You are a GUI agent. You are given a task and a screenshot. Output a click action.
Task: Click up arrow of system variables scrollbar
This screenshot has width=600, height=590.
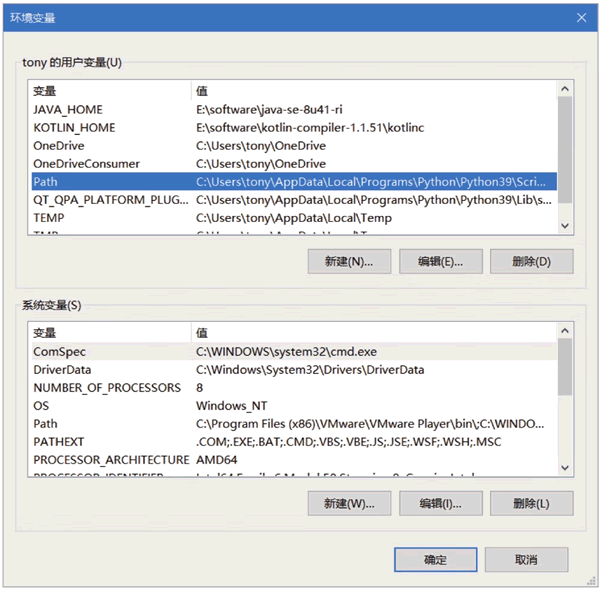click(x=565, y=331)
